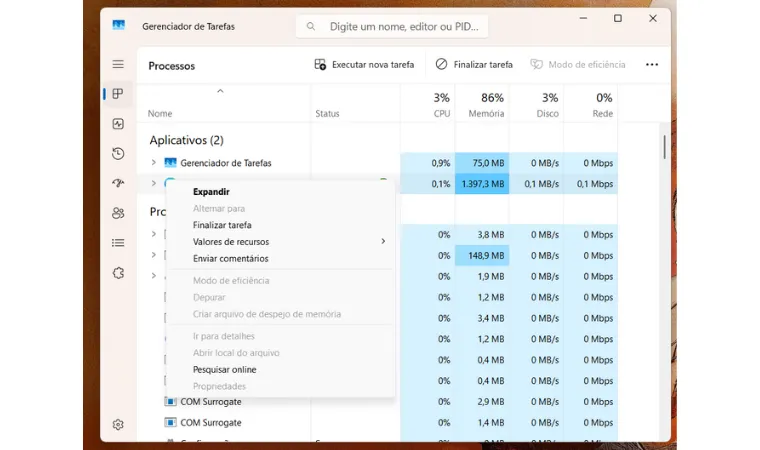Viewport: 760px width, 450px height.
Task: Open the Settings gear icon
Action: [118, 425]
